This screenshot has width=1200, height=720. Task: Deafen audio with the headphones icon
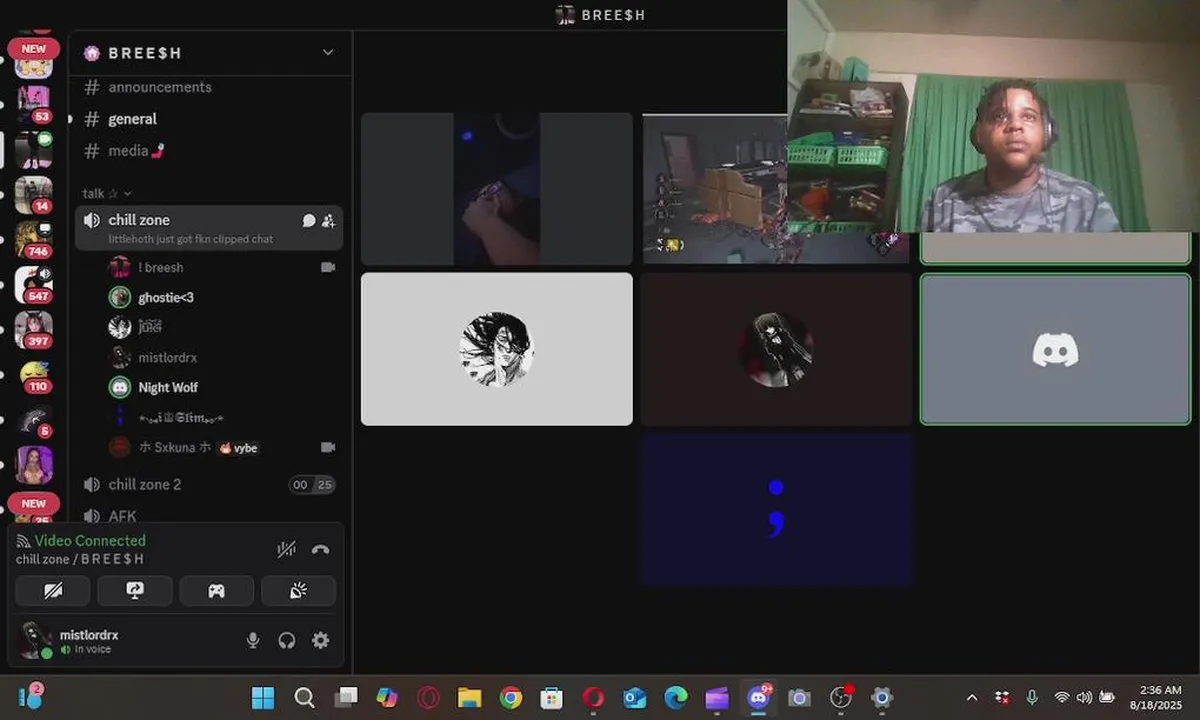(287, 640)
